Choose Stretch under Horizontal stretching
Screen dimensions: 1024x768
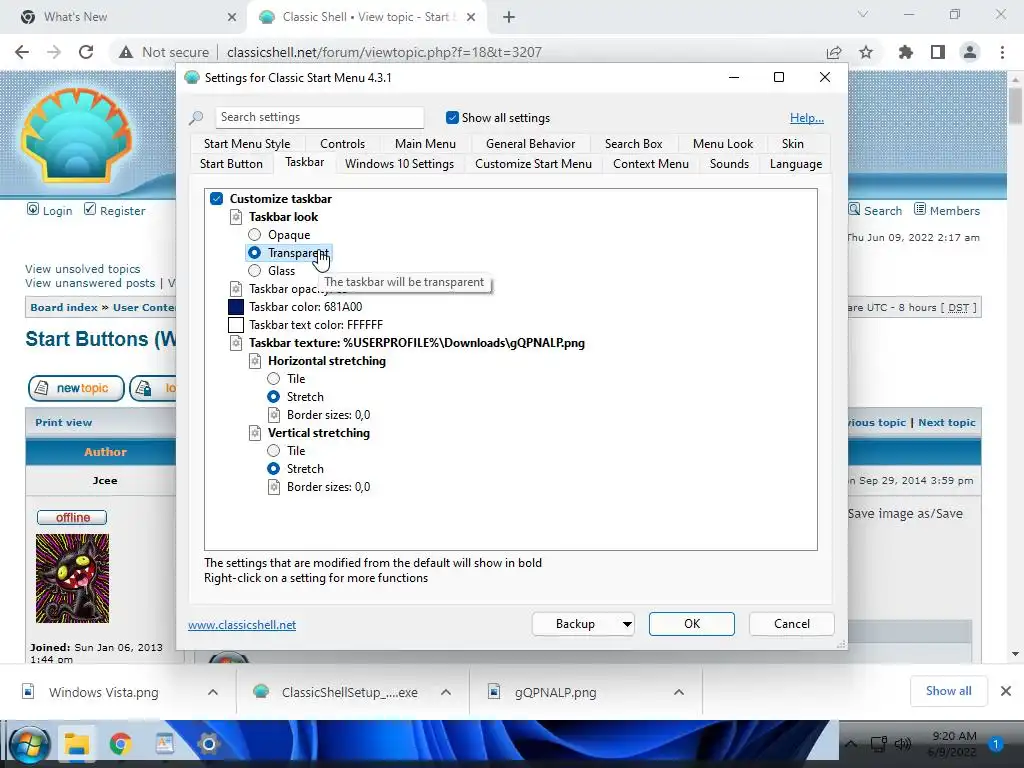pyautogui.click(x=274, y=396)
